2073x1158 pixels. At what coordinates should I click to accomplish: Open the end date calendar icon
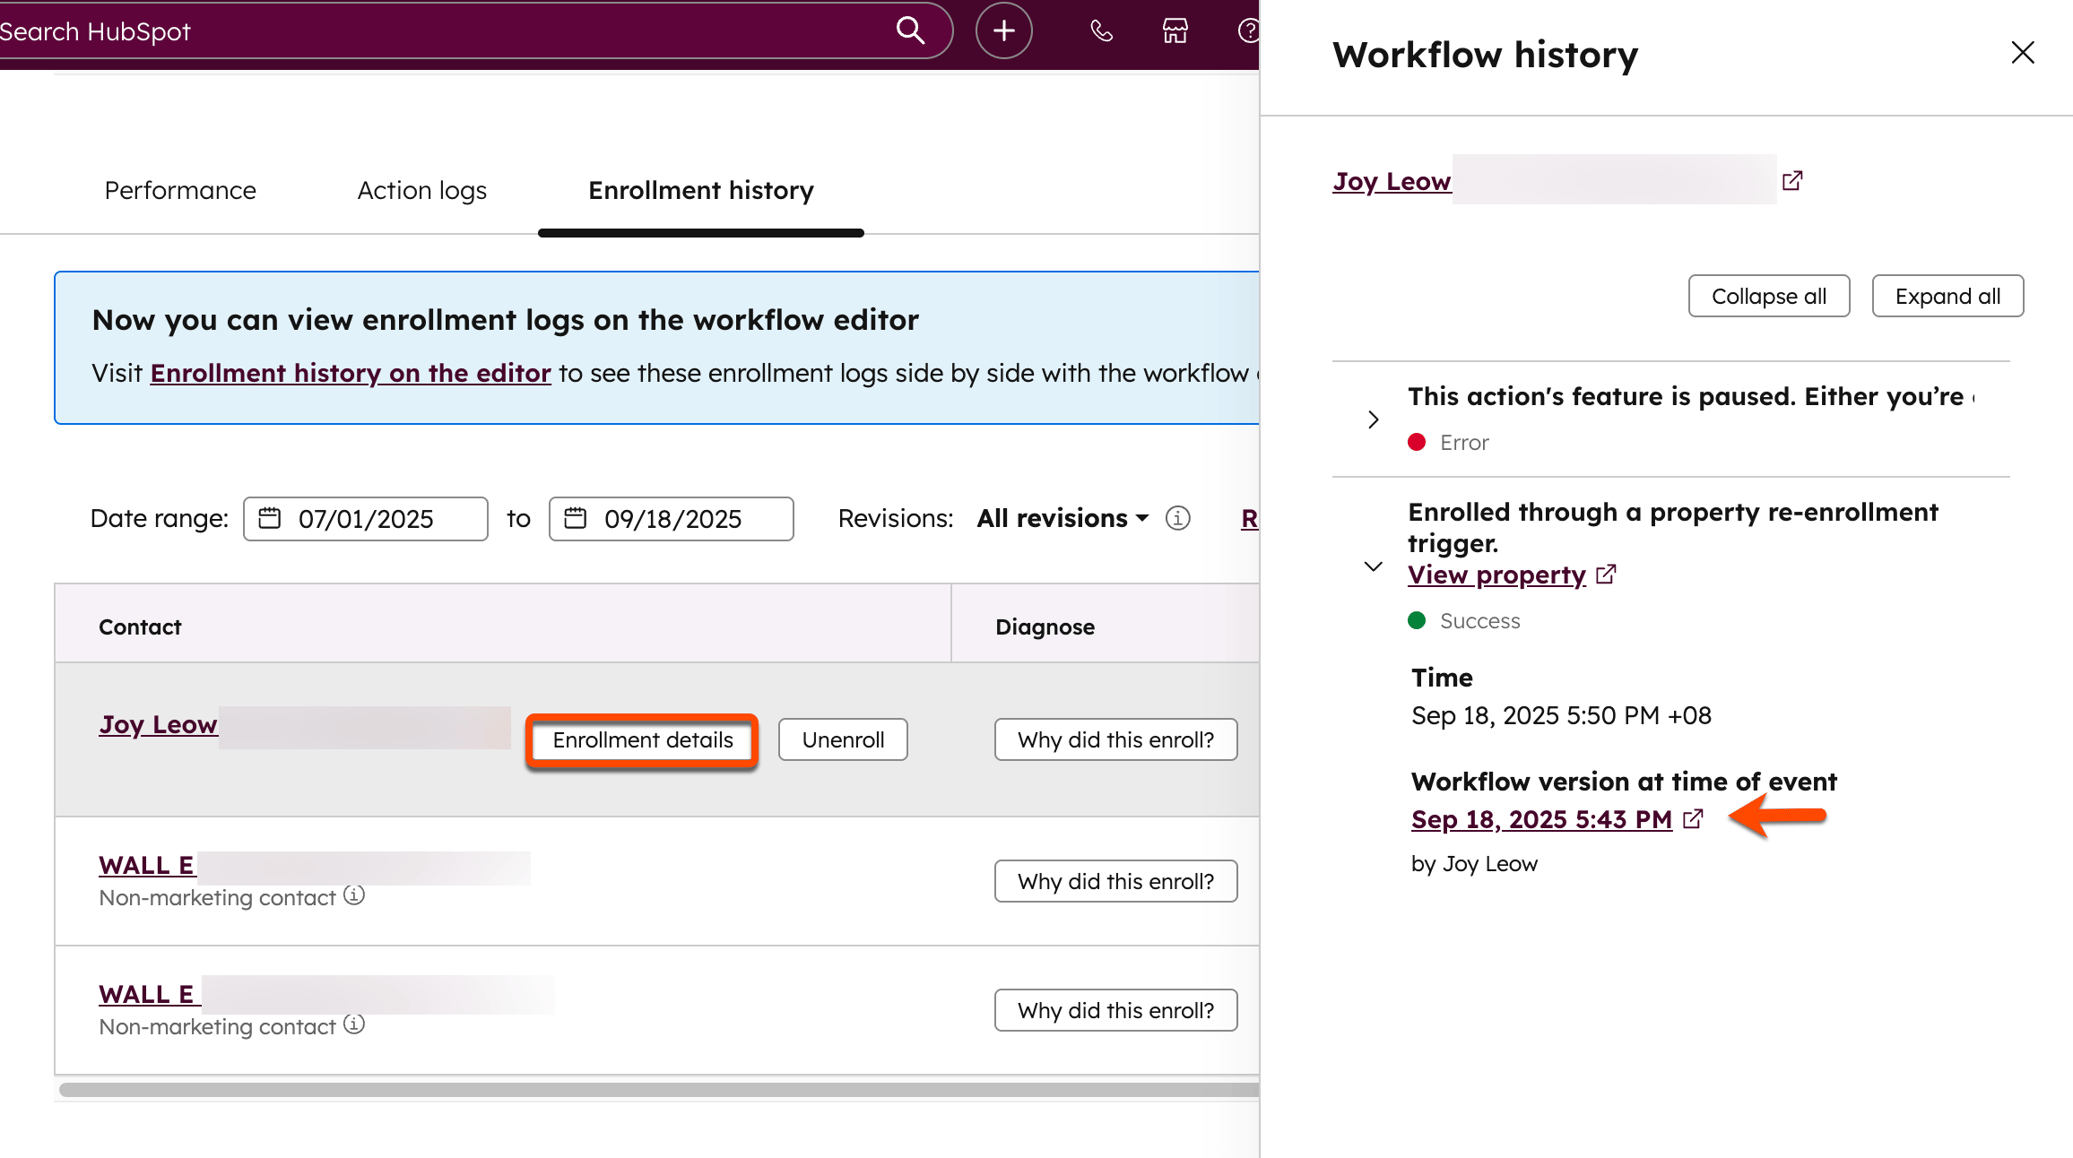point(575,518)
